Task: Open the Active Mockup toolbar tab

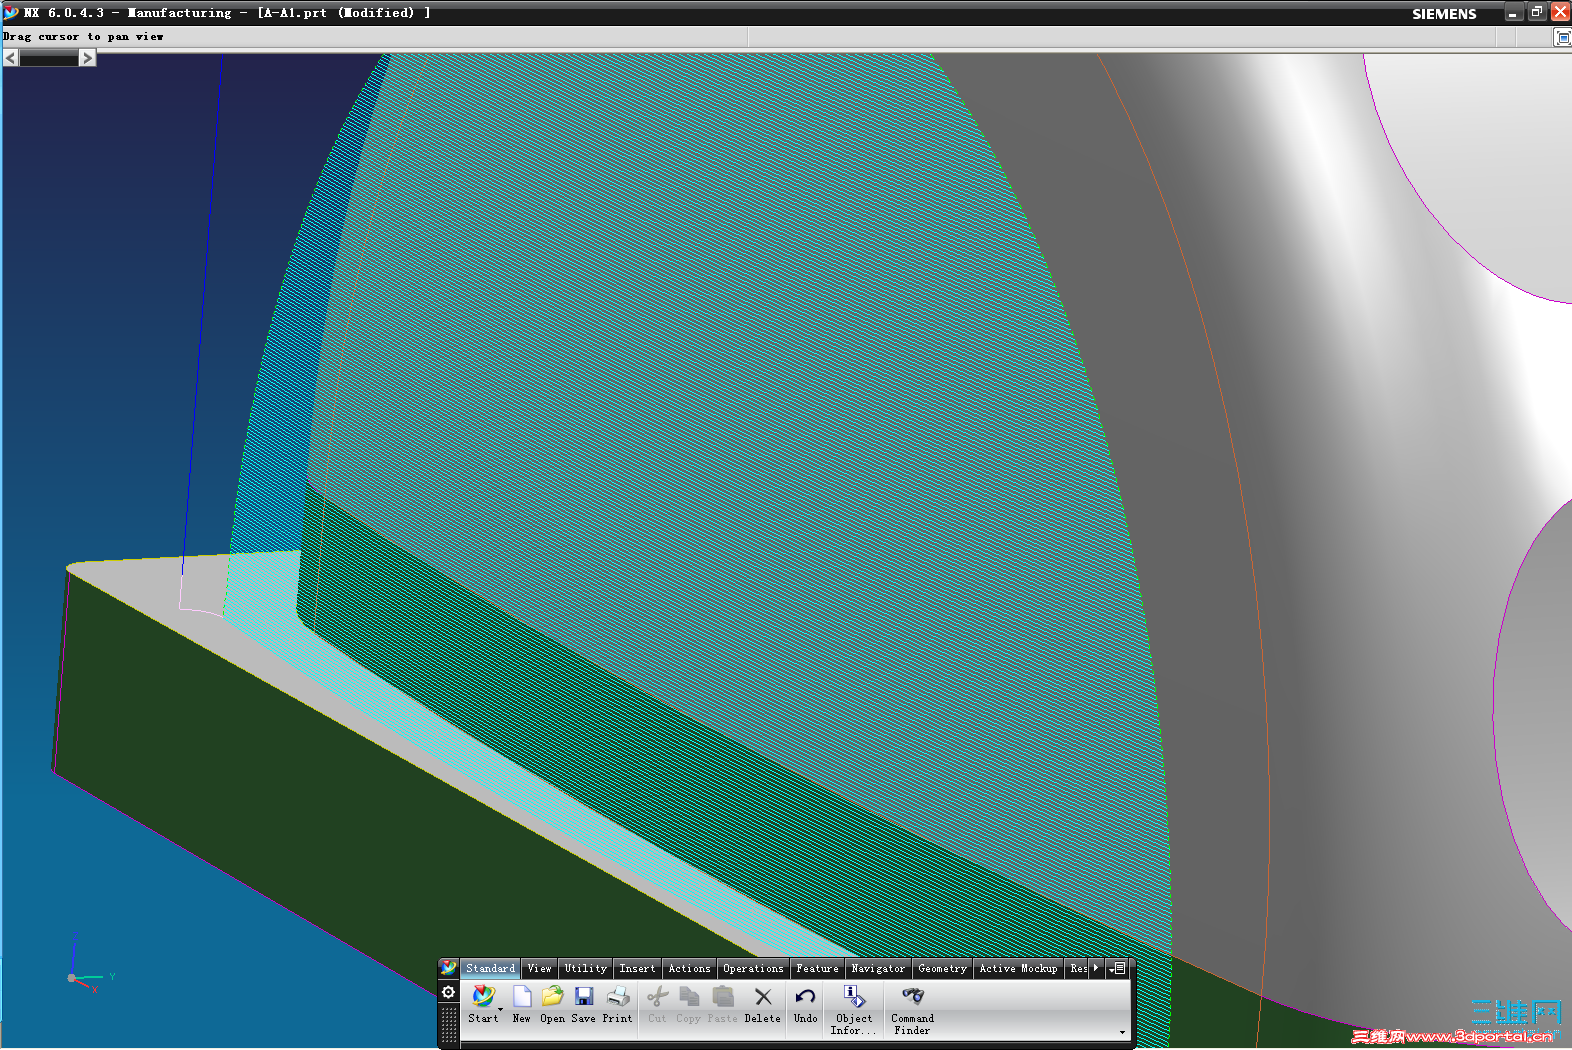Action: click(1019, 968)
